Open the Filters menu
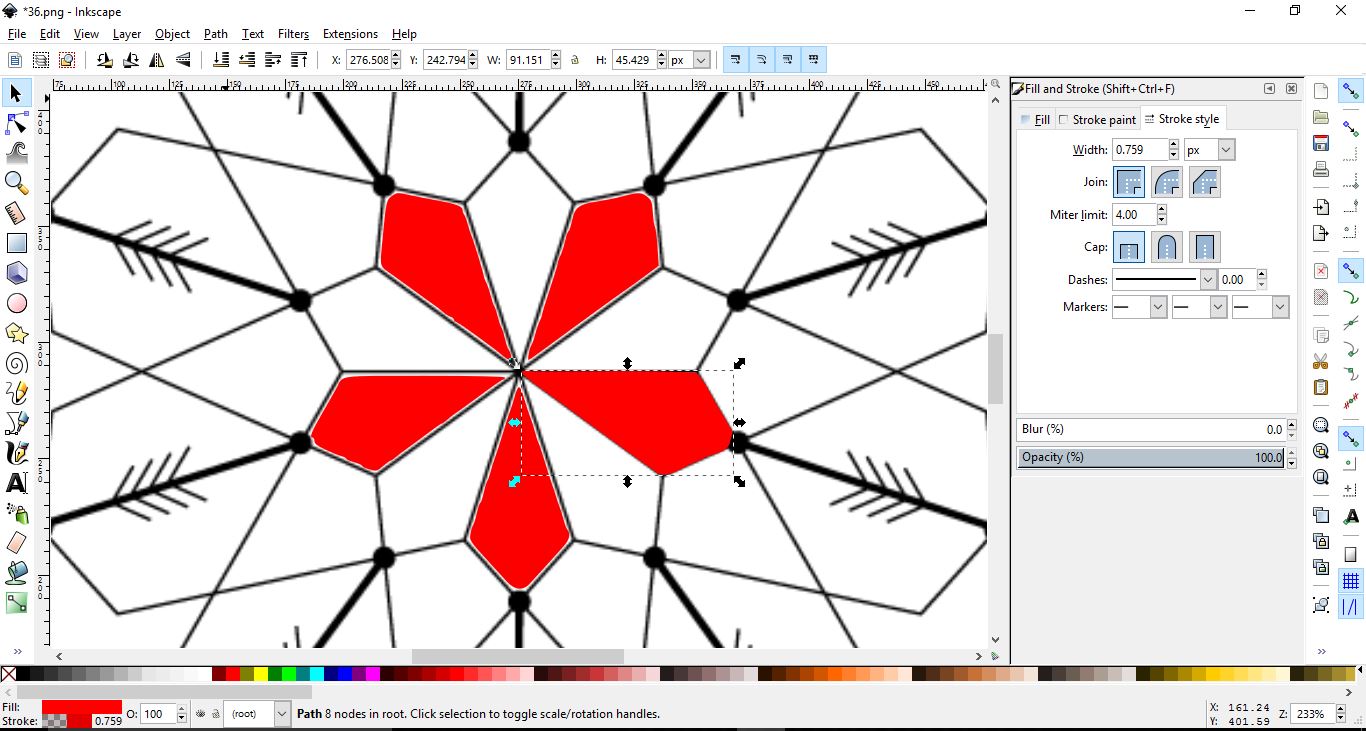This screenshot has width=1366, height=731. tap(293, 34)
